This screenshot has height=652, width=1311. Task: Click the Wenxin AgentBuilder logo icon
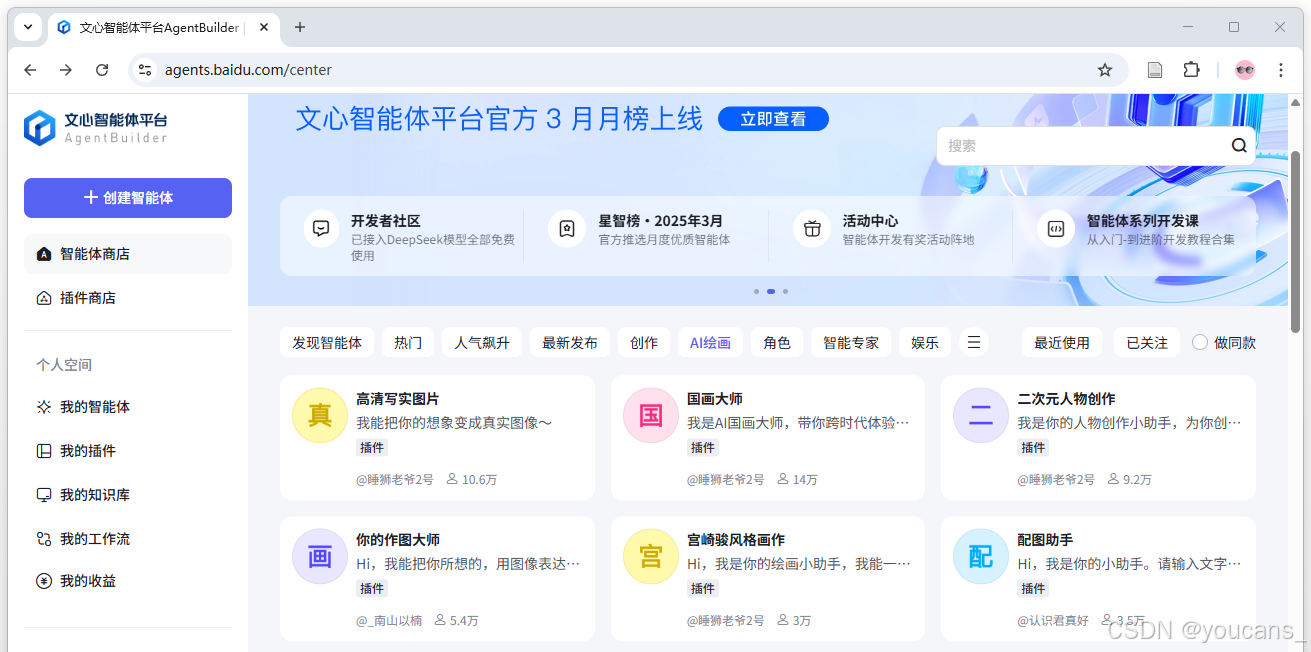40,128
